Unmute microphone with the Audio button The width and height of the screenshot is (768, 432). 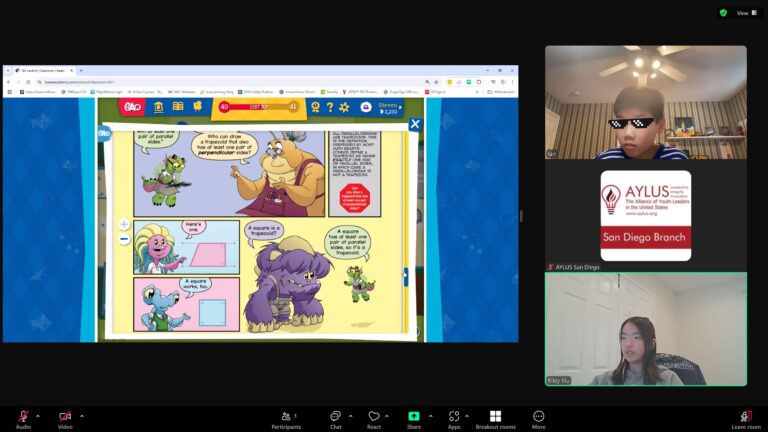(23, 419)
